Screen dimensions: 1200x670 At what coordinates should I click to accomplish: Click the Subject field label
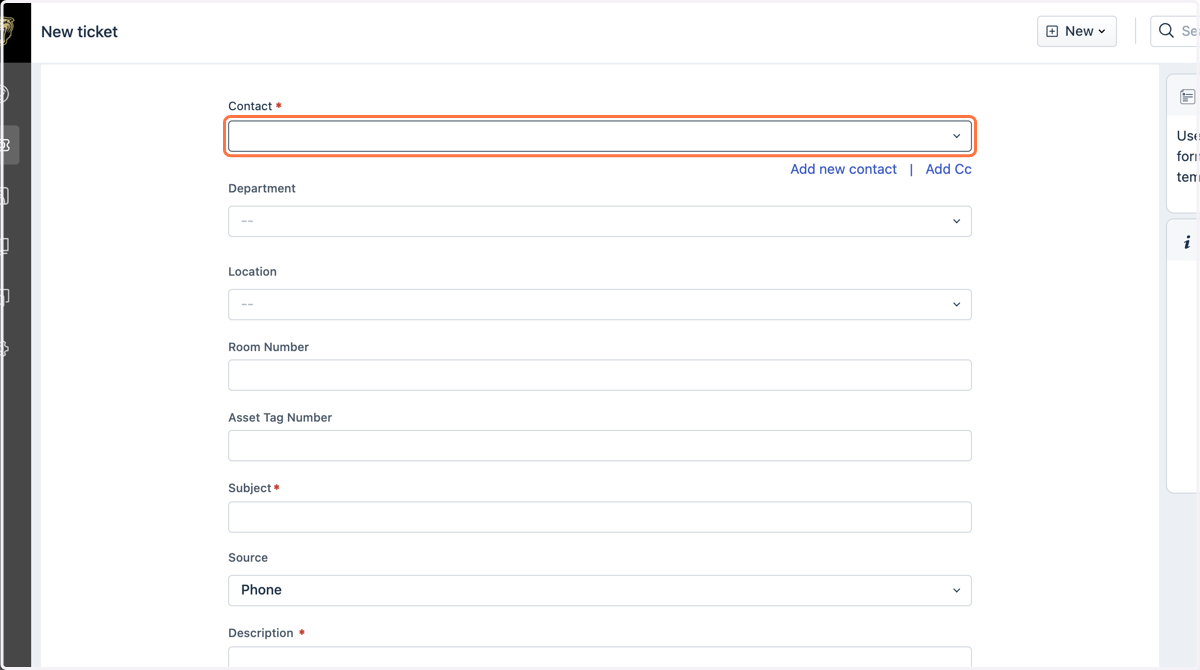tap(250, 488)
